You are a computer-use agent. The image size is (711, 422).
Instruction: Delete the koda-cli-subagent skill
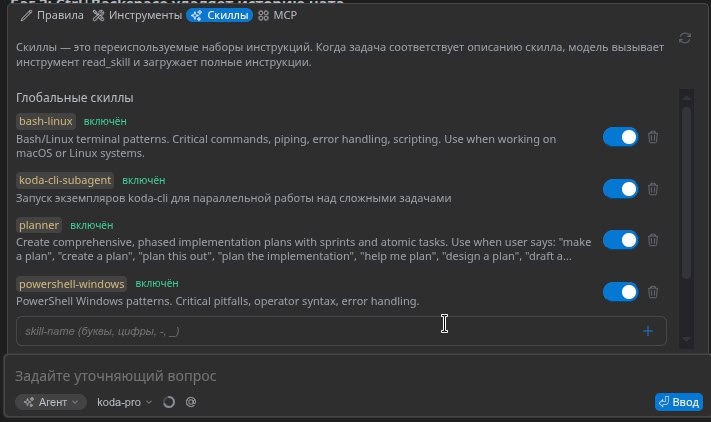tap(652, 189)
